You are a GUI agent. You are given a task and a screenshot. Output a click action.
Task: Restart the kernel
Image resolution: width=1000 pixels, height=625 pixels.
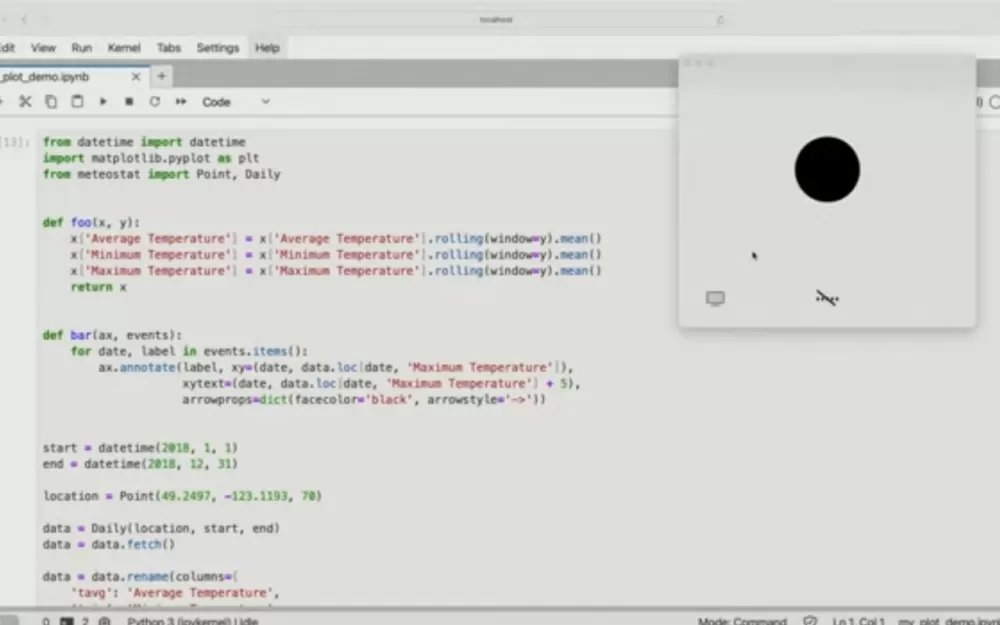coord(155,102)
